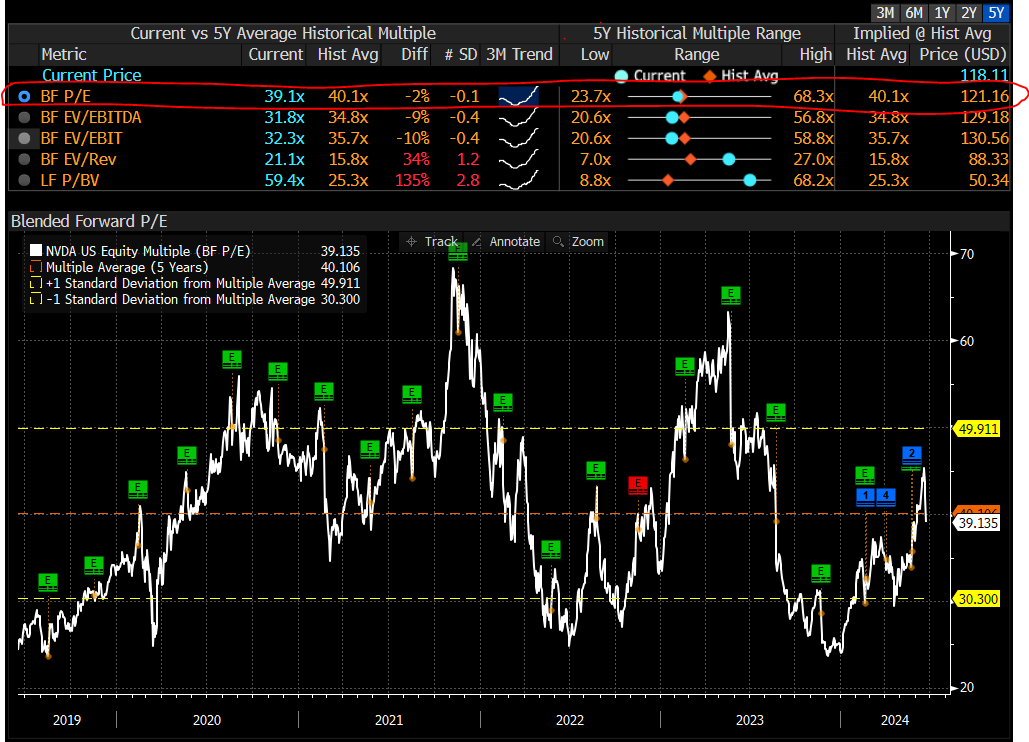The width and height of the screenshot is (1029, 742).
Task: Activate the Zoom magnifier tool
Action: [578, 242]
